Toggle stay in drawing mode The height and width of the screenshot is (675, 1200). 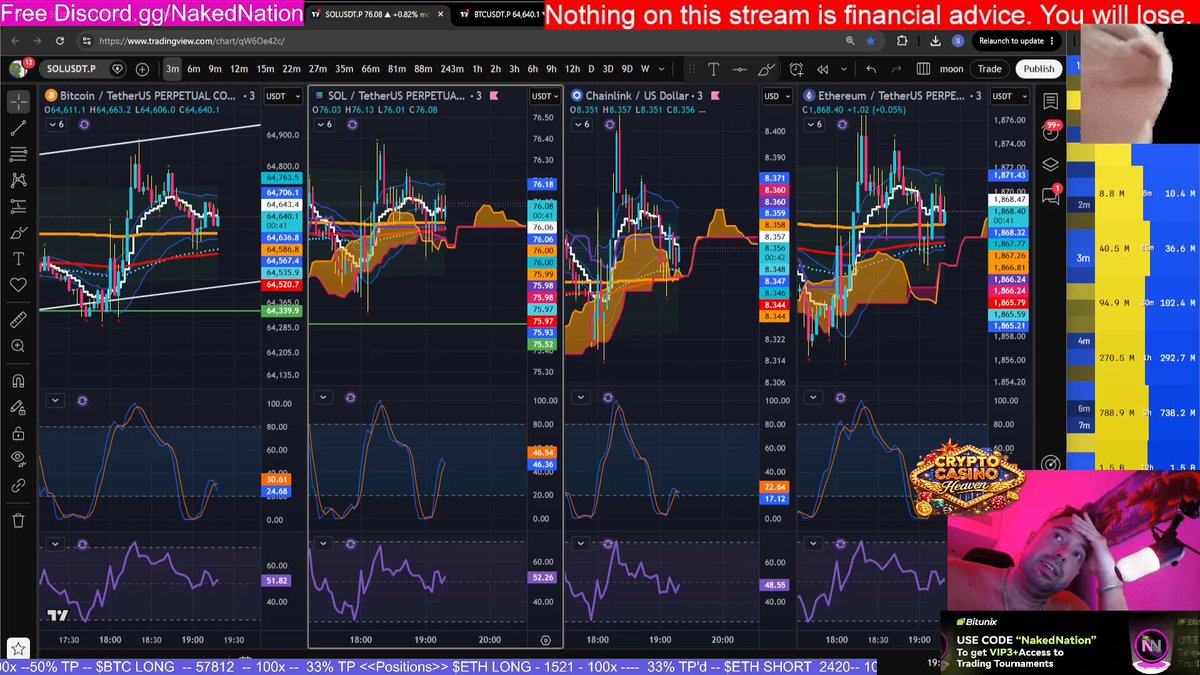(18, 407)
